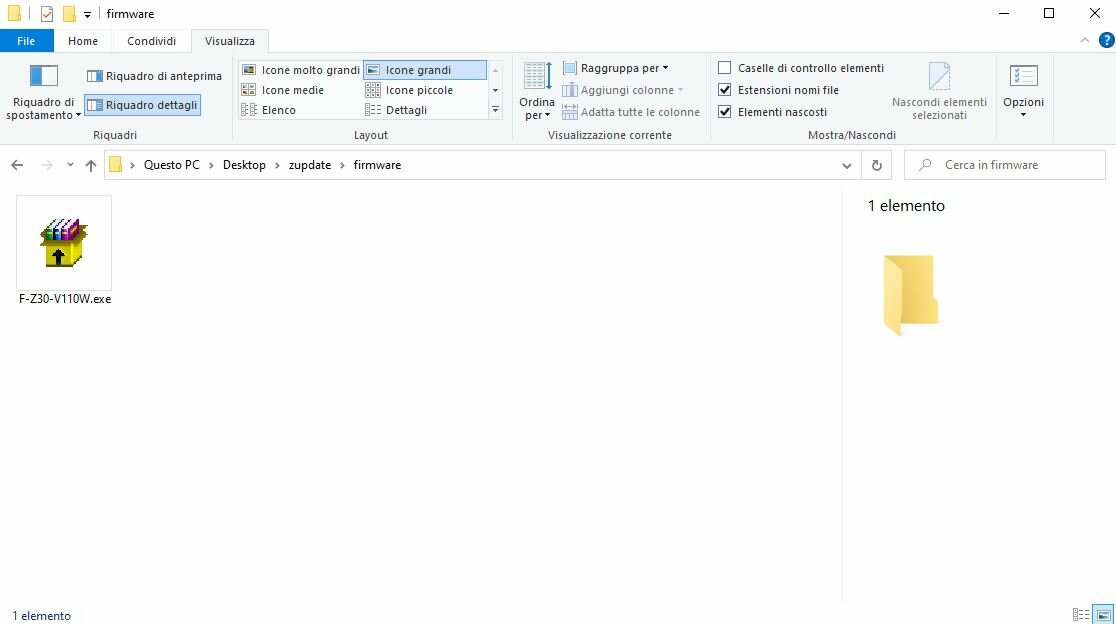Uncheck Elementi nascosti checkbox
The image size is (1116, 624).
pos(725,112)
